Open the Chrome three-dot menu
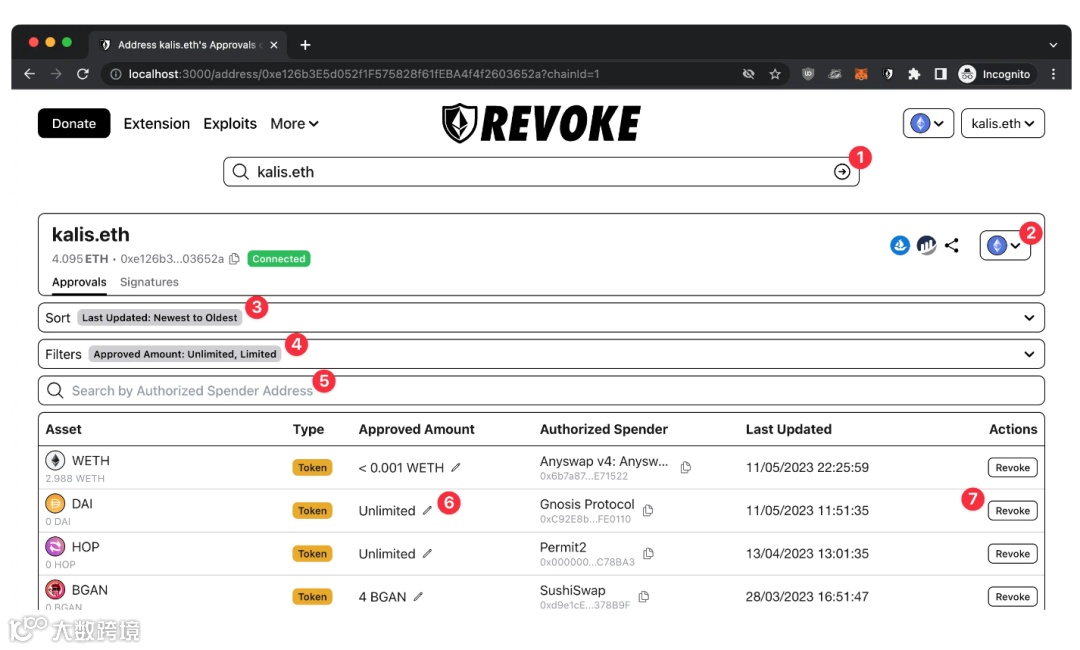Image resolution: width=1080 pixels, height=650 pixels. tap(1053, 74)
